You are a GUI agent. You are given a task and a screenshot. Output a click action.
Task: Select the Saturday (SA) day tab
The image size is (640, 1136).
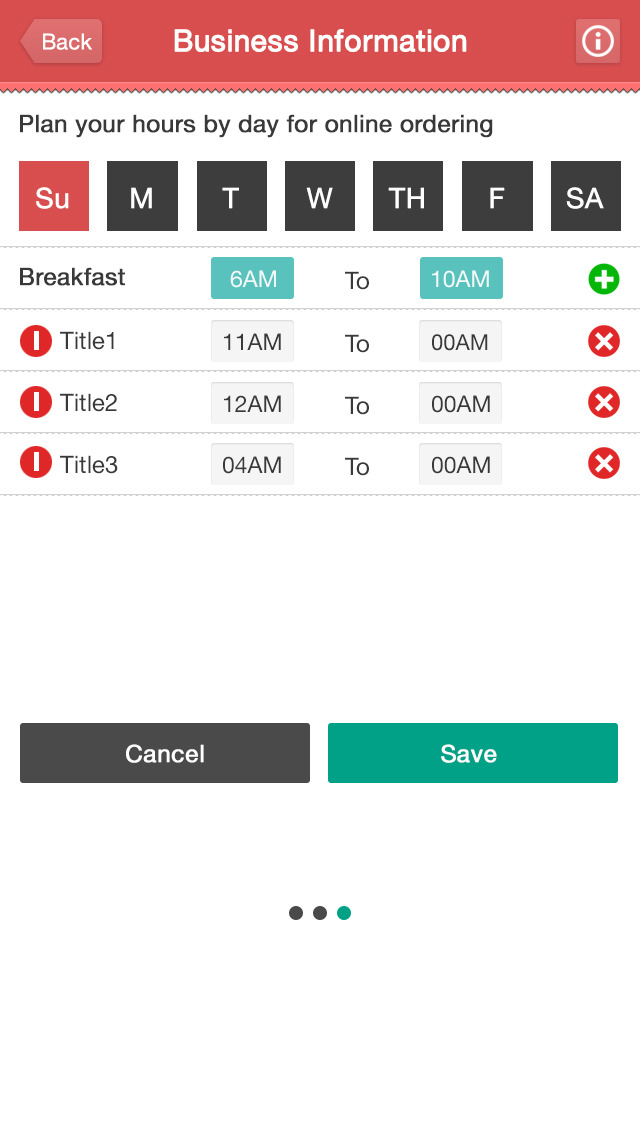[585, 197]
